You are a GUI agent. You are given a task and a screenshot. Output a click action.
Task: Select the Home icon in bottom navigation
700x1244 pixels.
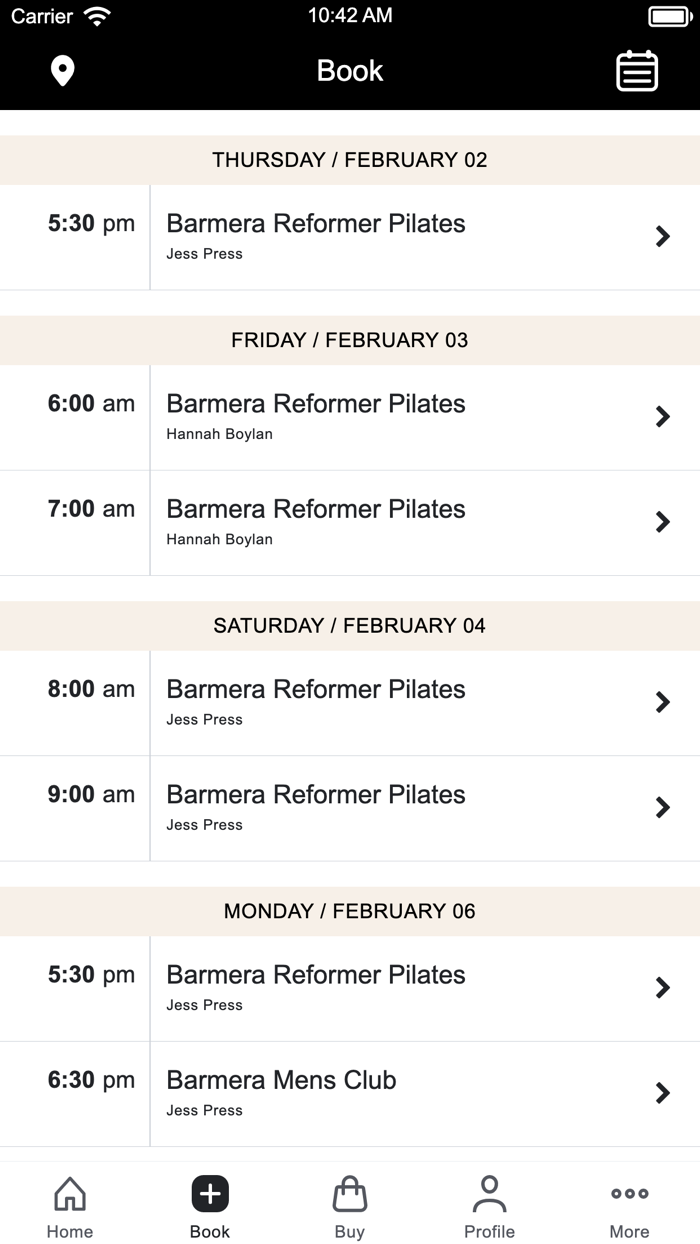[69, 1193]
